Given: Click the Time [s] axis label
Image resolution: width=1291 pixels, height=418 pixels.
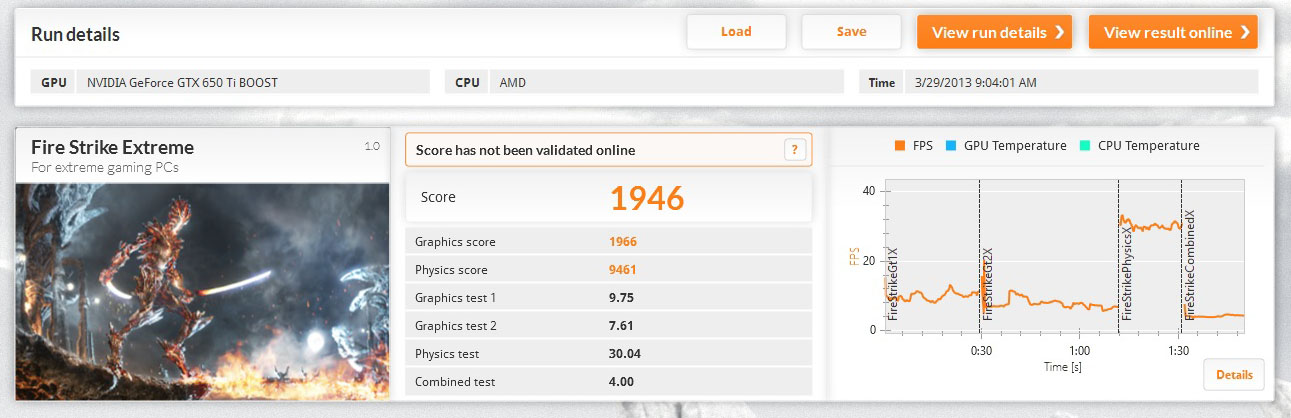Looking at the screenshot, I should (x=1063, y=368).
